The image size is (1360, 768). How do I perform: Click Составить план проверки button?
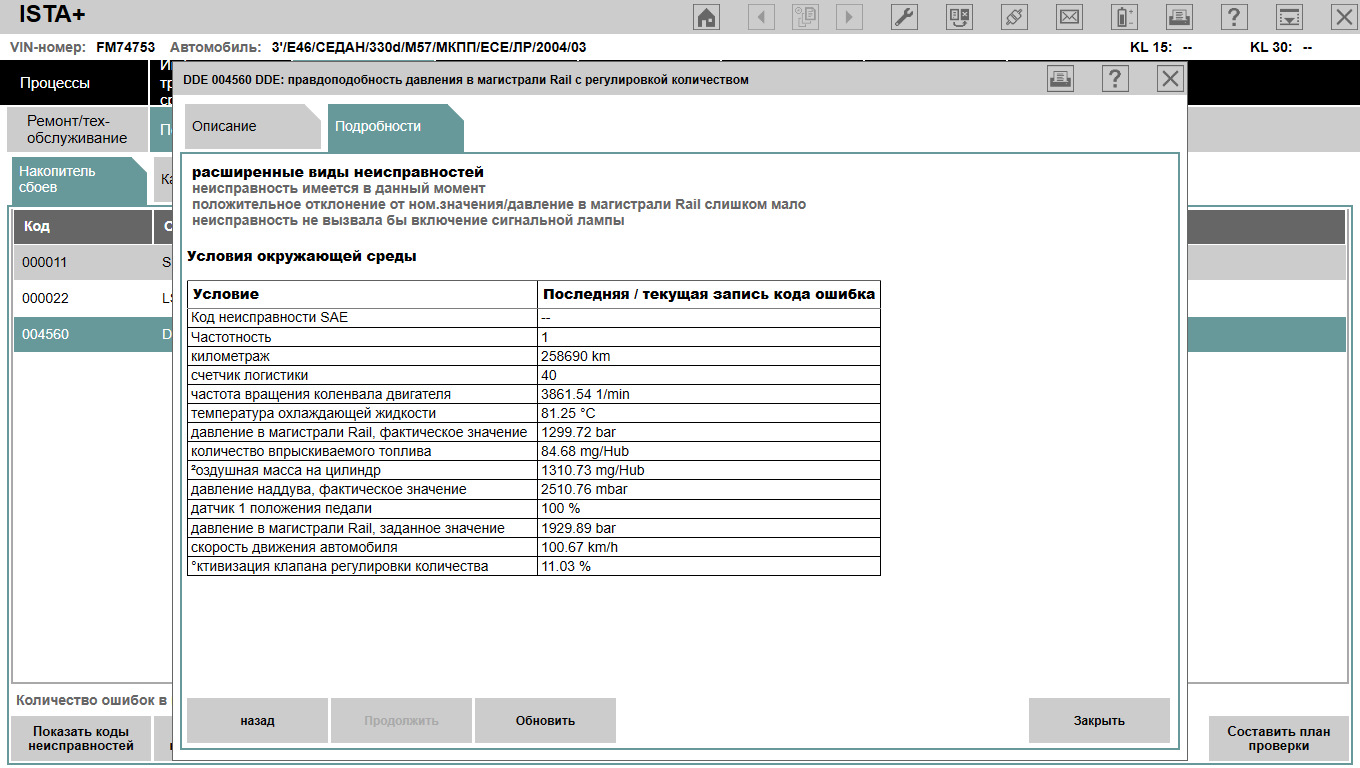point(1278,738)
